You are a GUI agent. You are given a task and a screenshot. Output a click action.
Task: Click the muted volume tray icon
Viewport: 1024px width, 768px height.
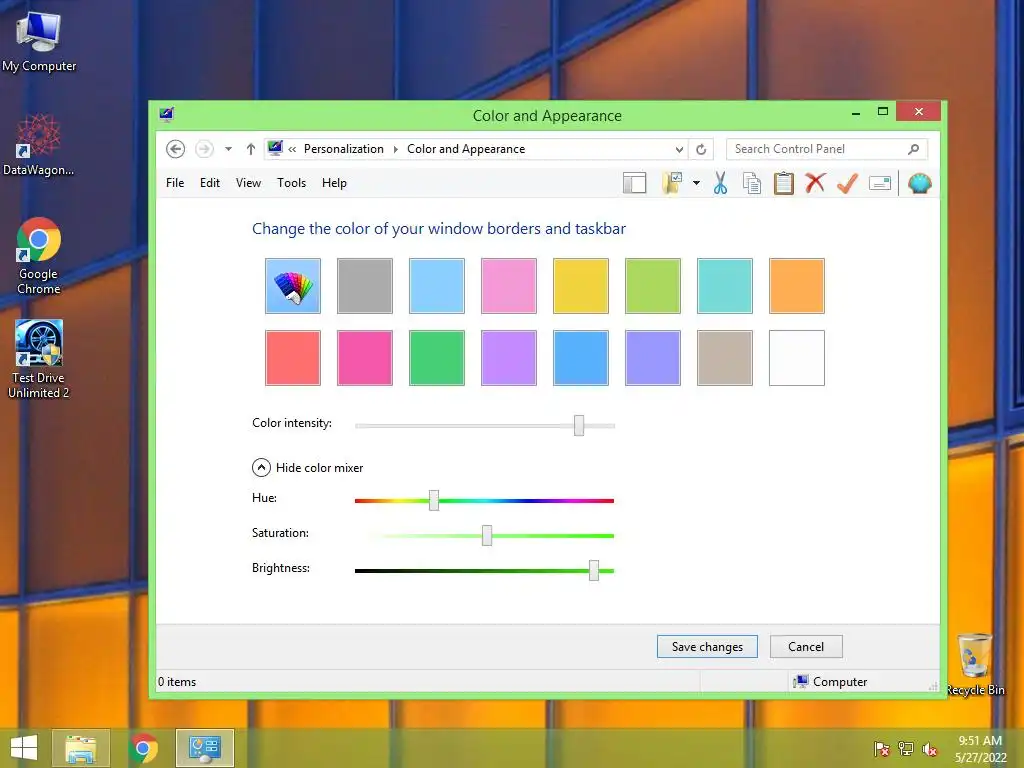[930, 749]
